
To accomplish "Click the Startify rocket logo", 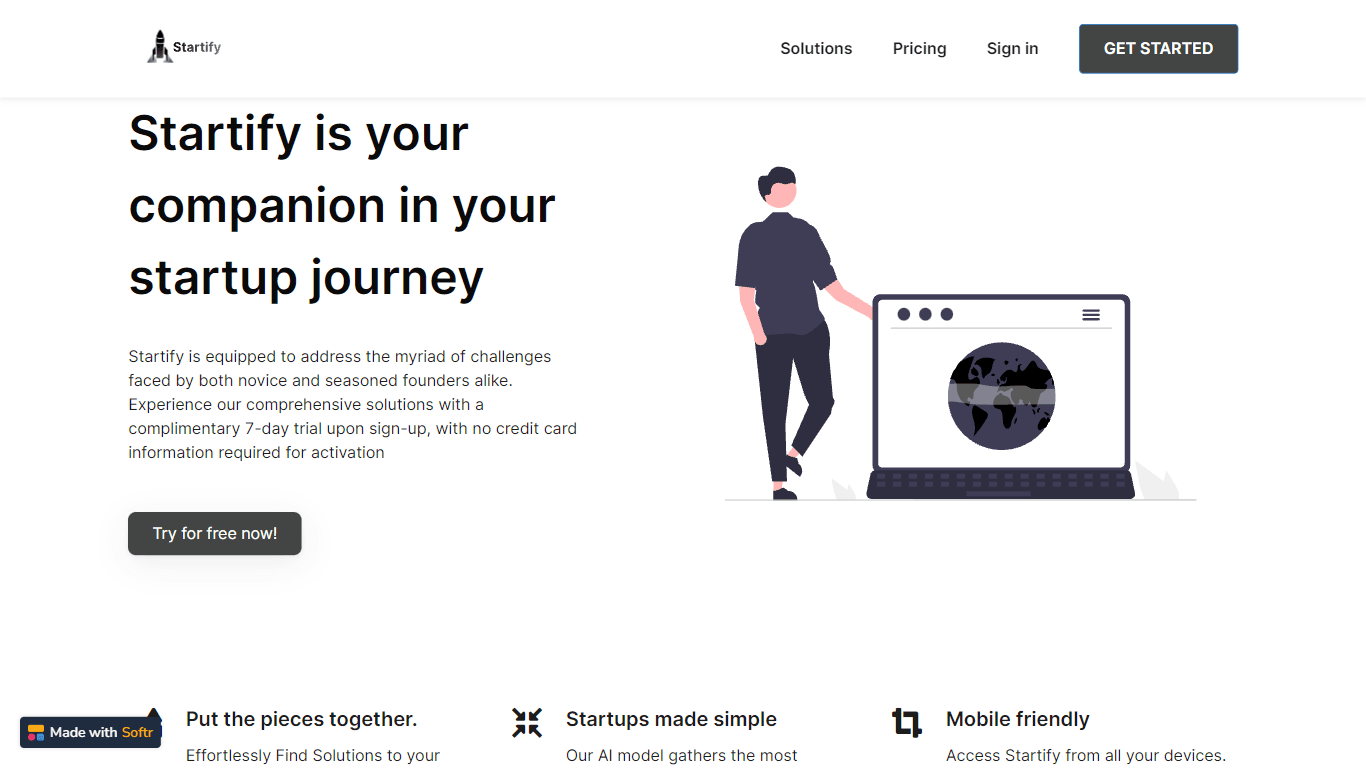I will click(x=184, y=47).
